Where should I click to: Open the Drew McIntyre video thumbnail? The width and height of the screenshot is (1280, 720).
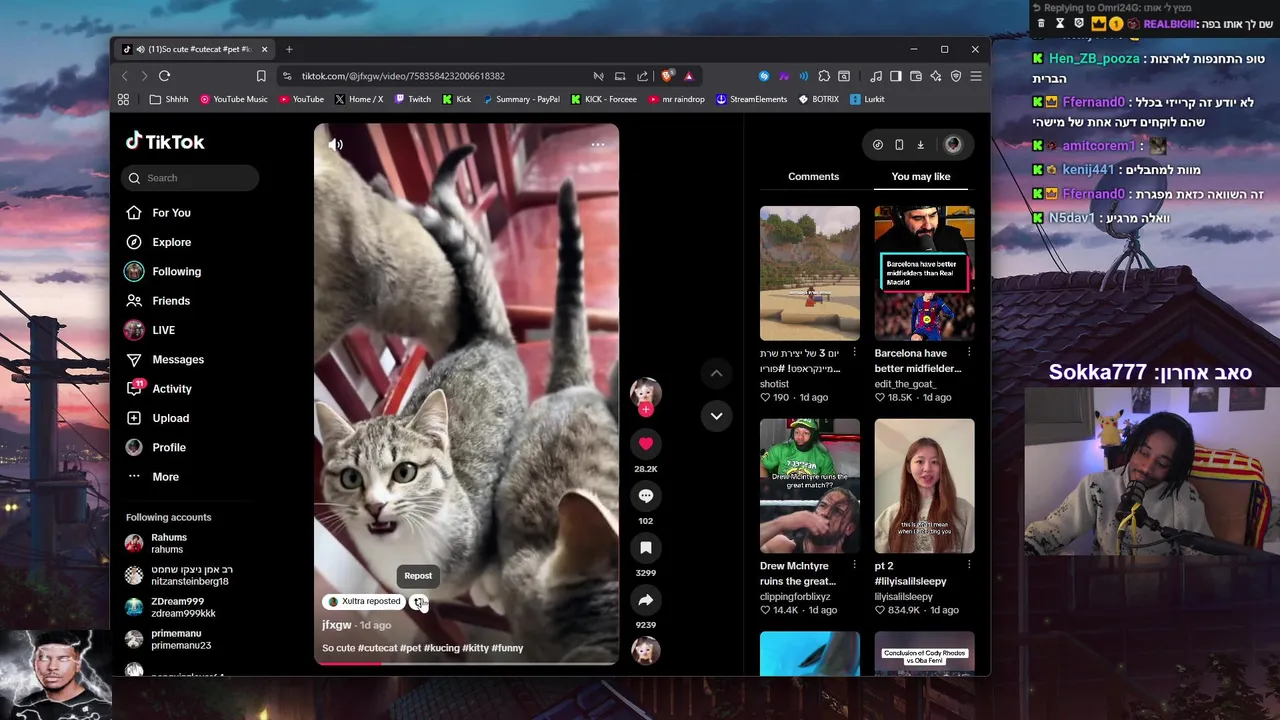(809, 486)
